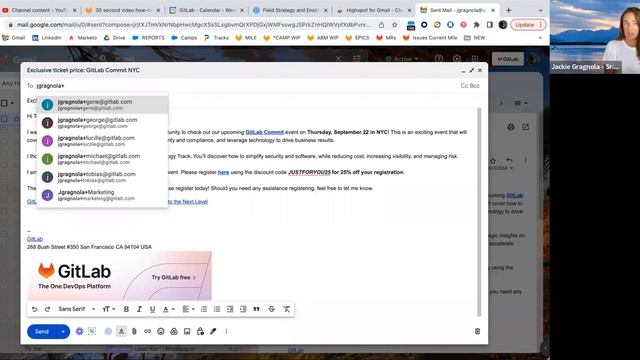The image size is (640, 360).
Task: Select jgragnola+michael@gitlab.com suggestion
Action: tap(102, 159)
